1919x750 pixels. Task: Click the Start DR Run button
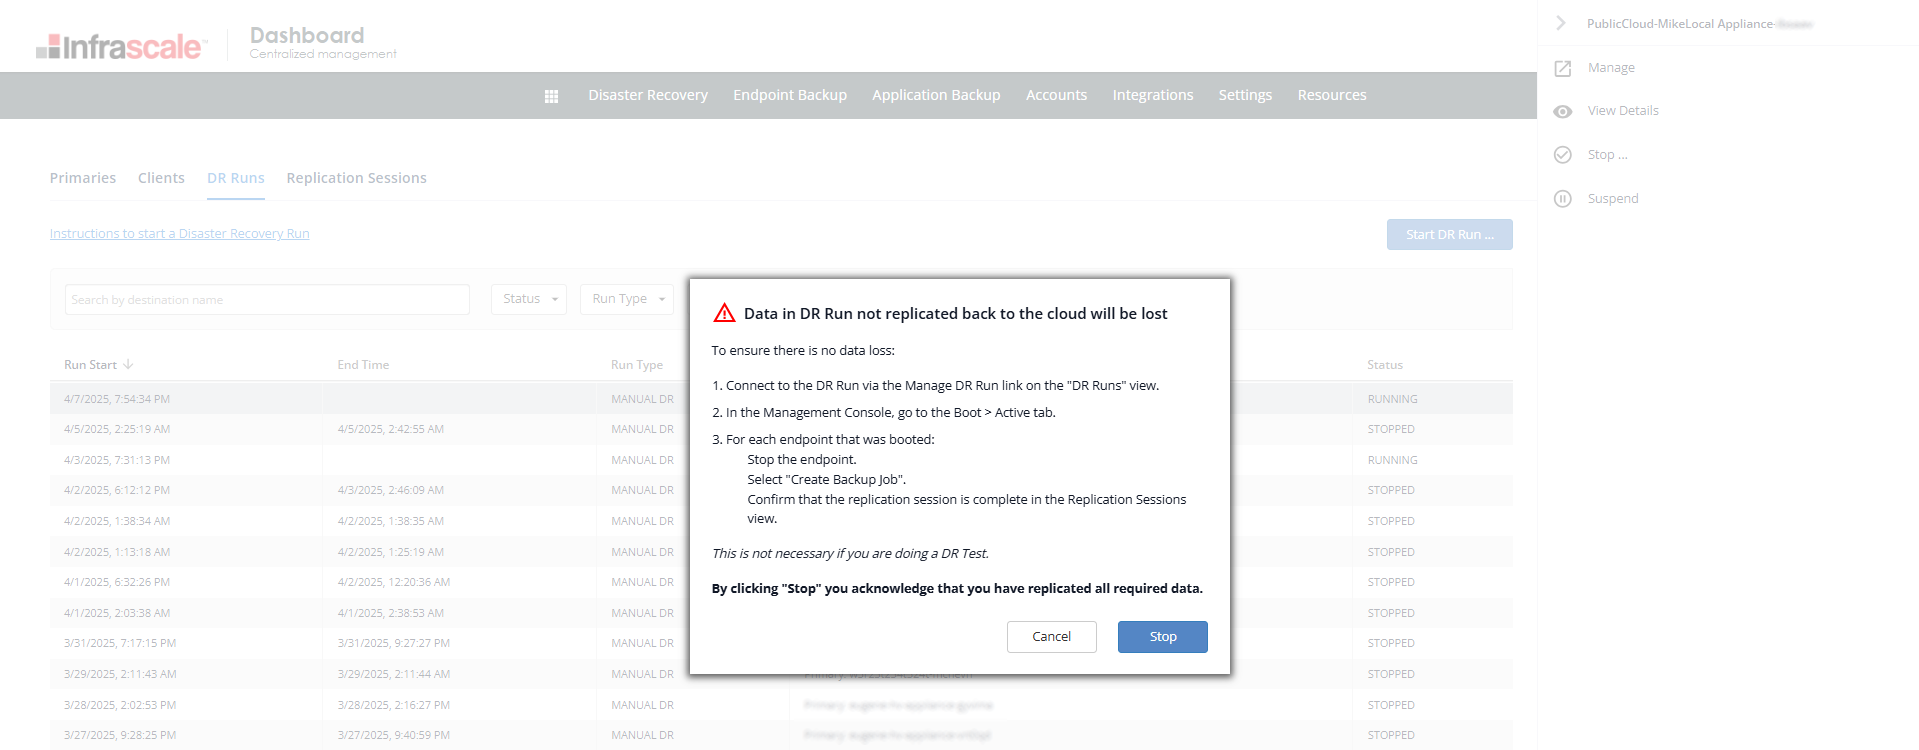click(x=1449, y=235)
